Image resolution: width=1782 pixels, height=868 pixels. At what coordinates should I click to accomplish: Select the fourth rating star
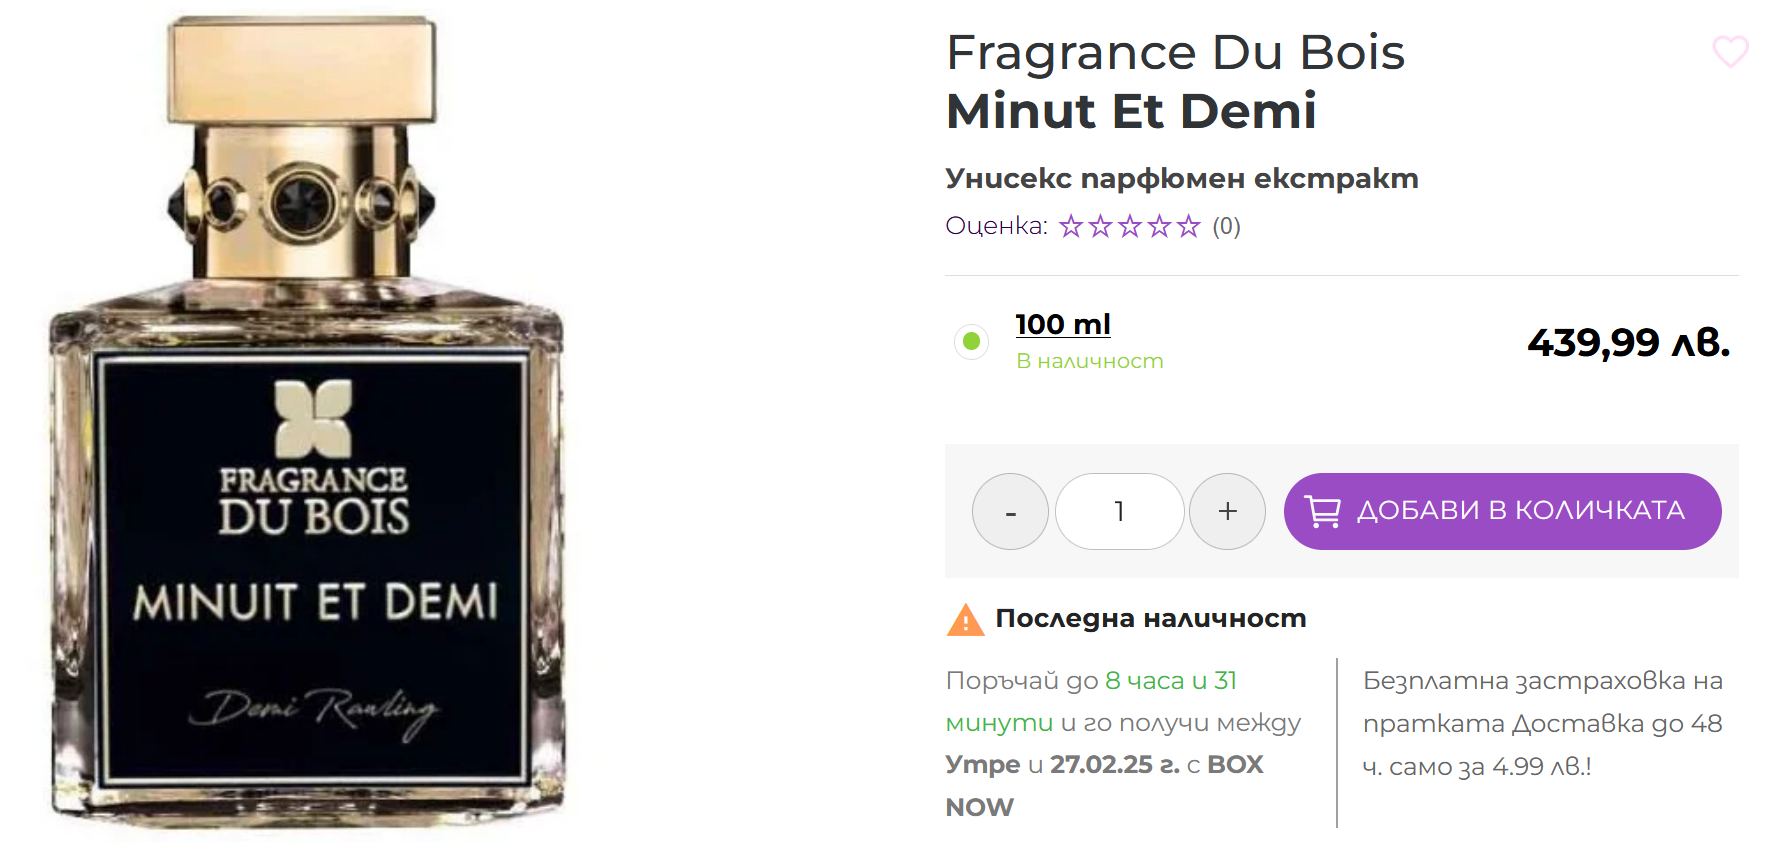click(x=1159, y=227)
